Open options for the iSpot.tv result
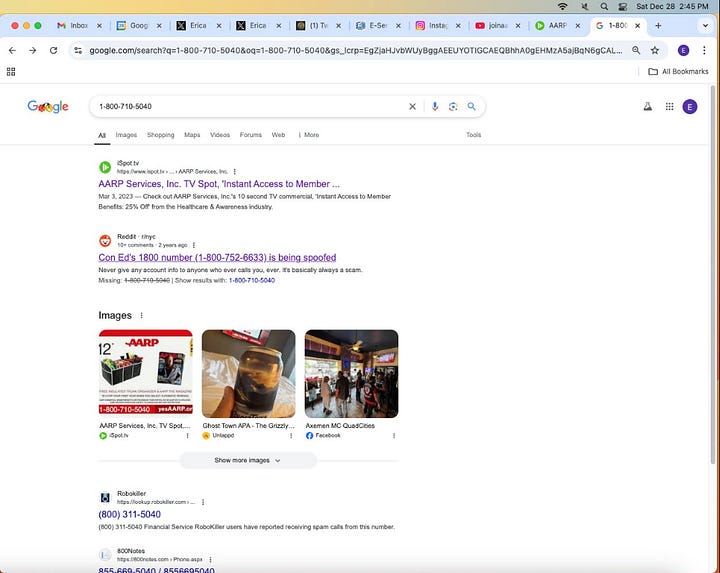 pyautogui.click(x=235, y=172)
